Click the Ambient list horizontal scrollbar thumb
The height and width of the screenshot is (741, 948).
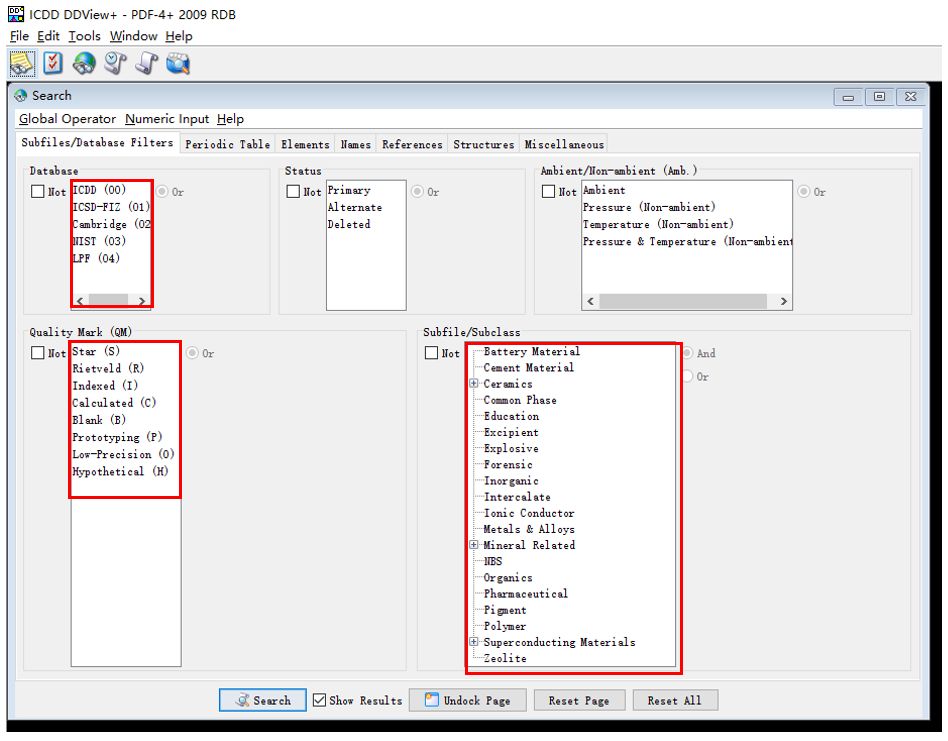coord(683,301)
